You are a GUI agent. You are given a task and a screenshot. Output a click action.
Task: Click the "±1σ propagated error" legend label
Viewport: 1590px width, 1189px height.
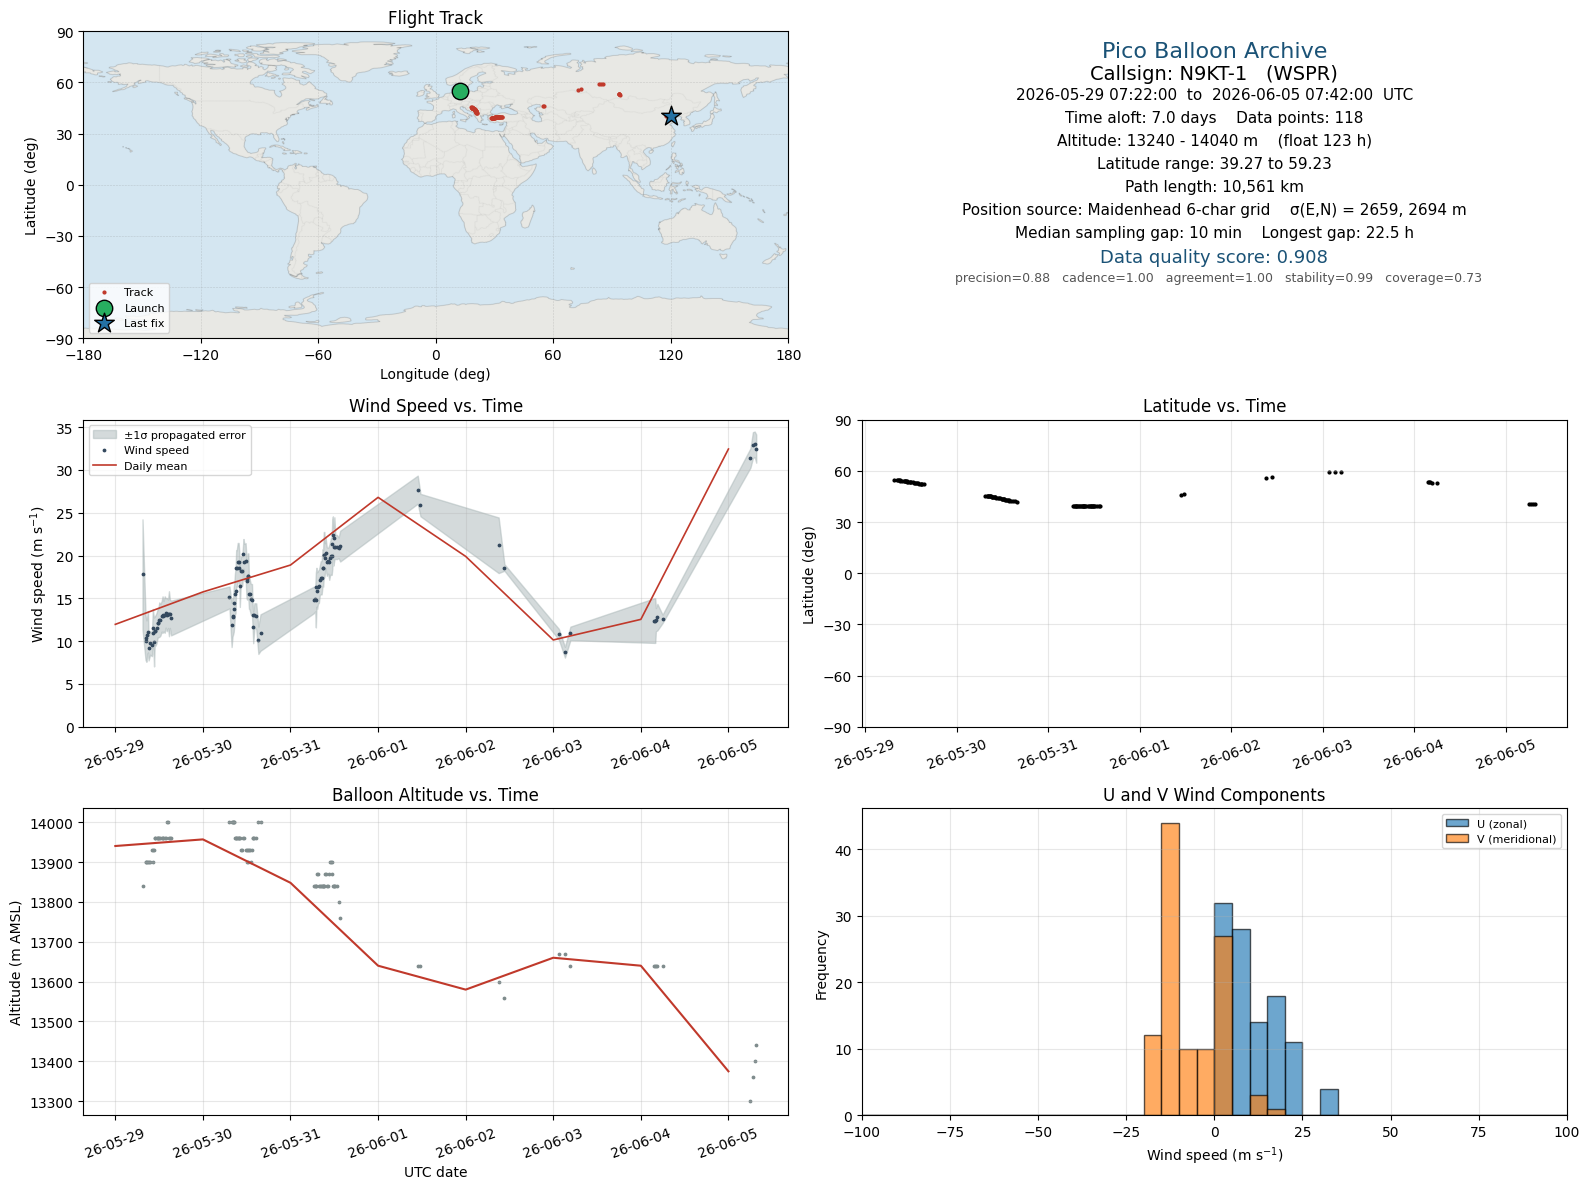pos(184,435)
